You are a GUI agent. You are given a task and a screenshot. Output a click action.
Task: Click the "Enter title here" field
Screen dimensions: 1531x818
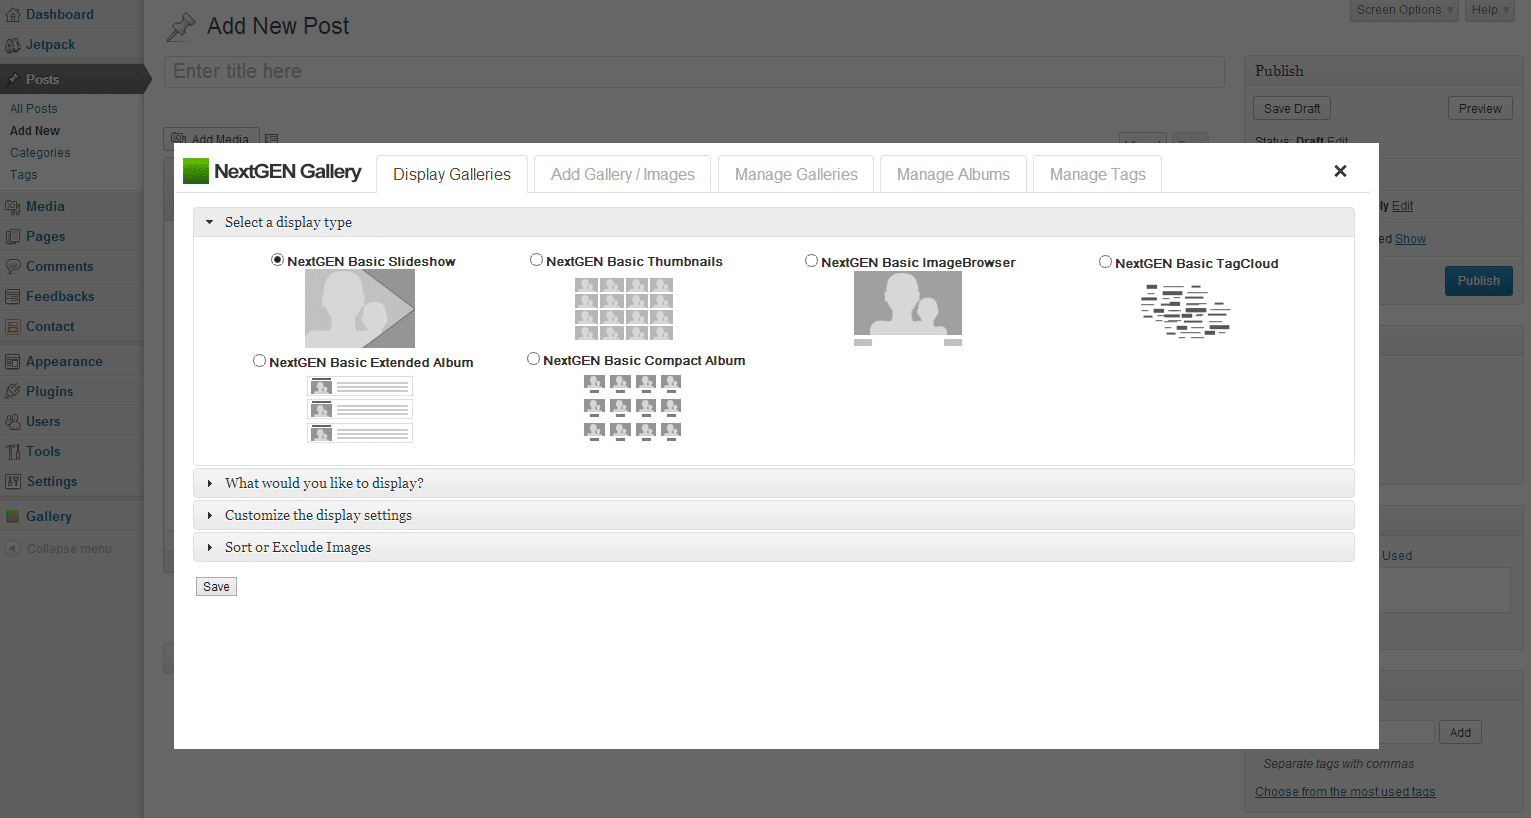694,71
